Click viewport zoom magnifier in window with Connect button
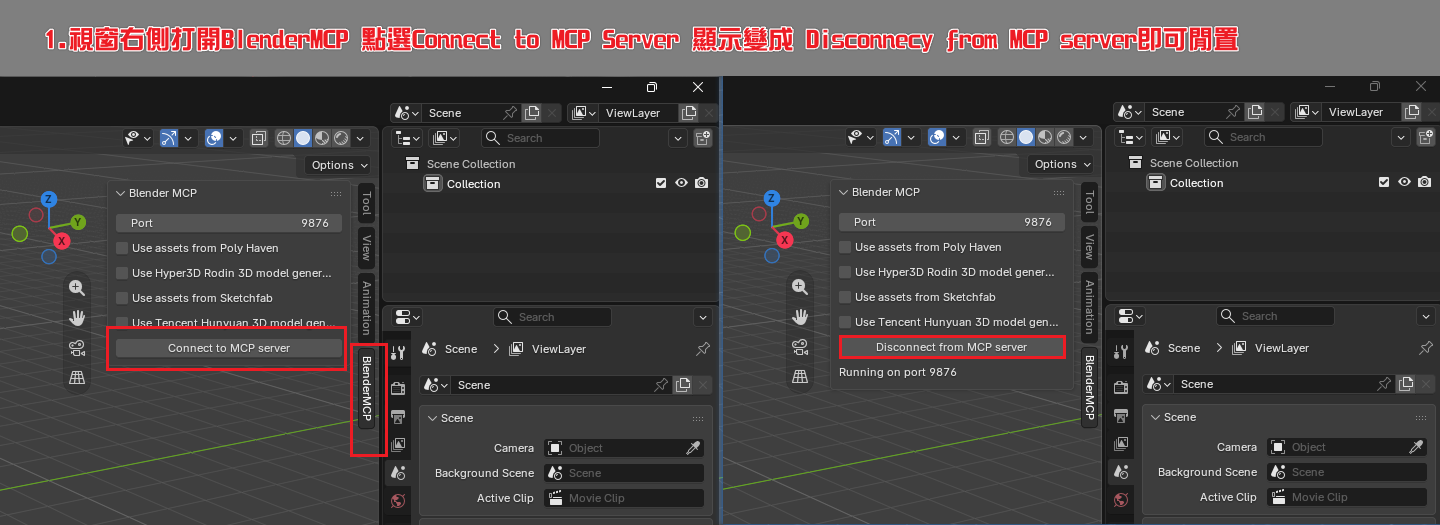This screenshot has width=1440, height=525. point(76,287)
